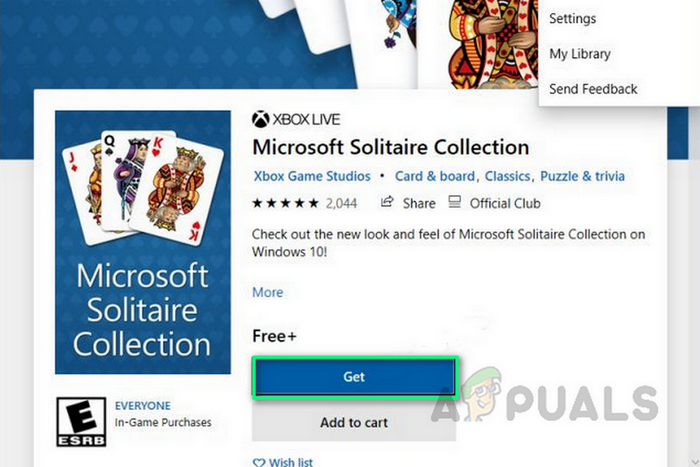
Task: Open the Xbox Game Studios publisher link
Action: point(312,176)
